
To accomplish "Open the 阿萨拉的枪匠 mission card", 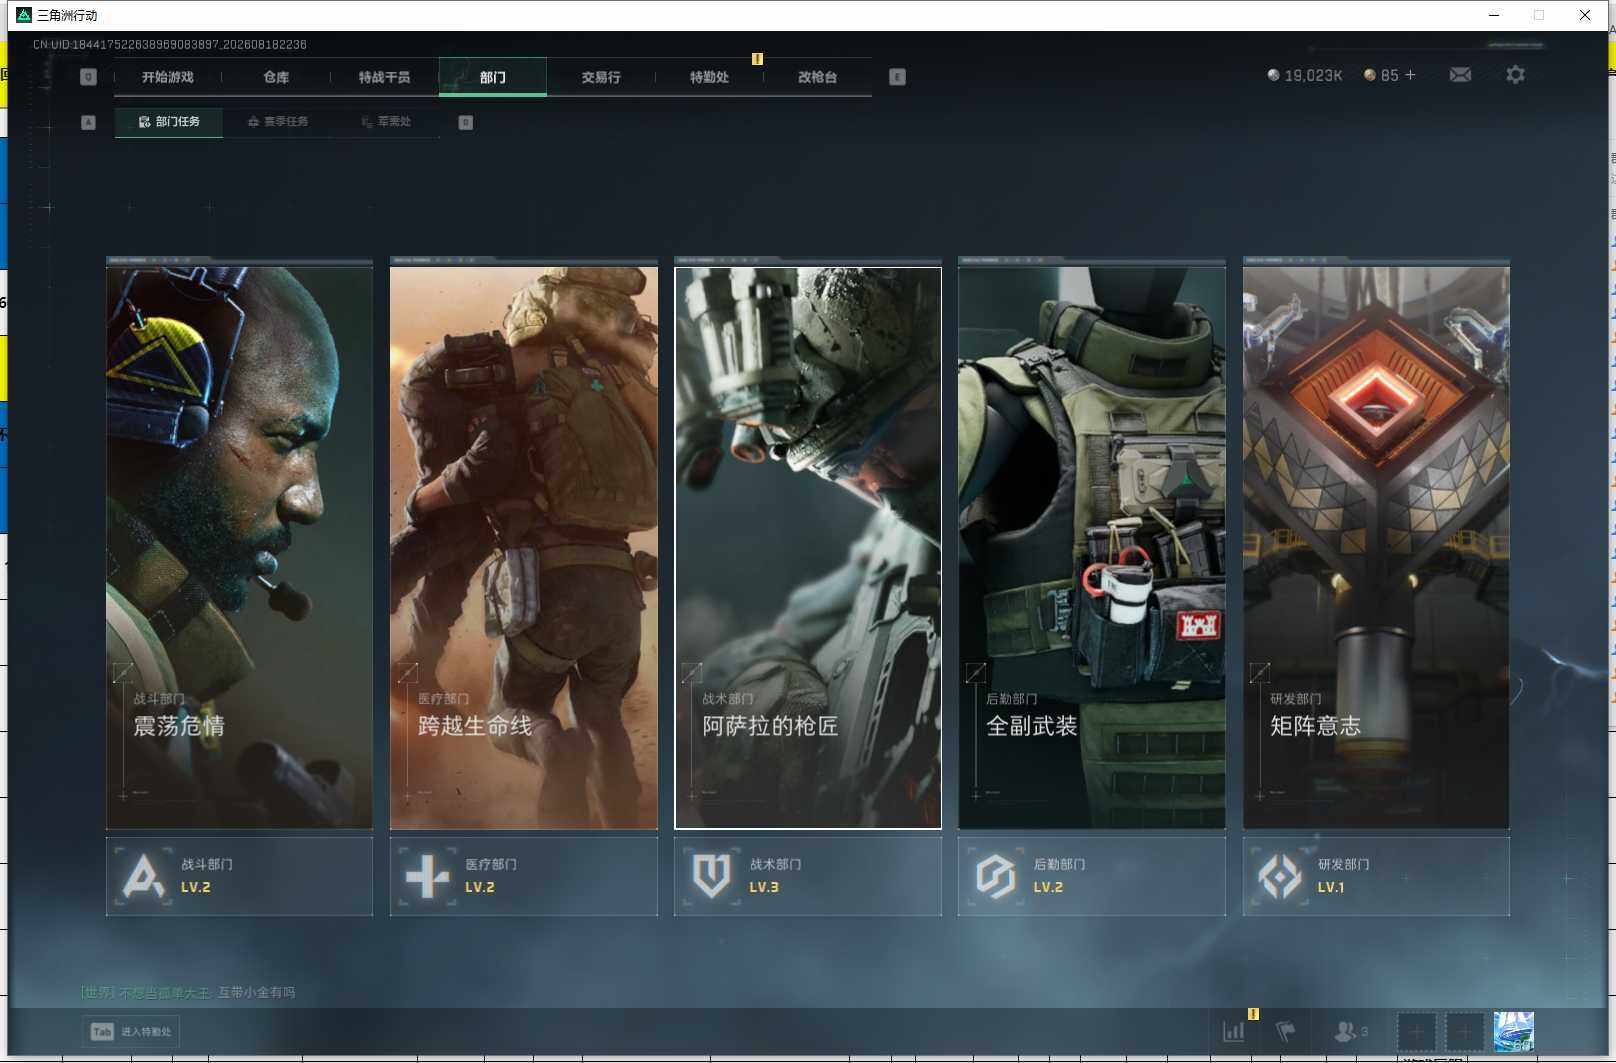I will tap(808, 547).
